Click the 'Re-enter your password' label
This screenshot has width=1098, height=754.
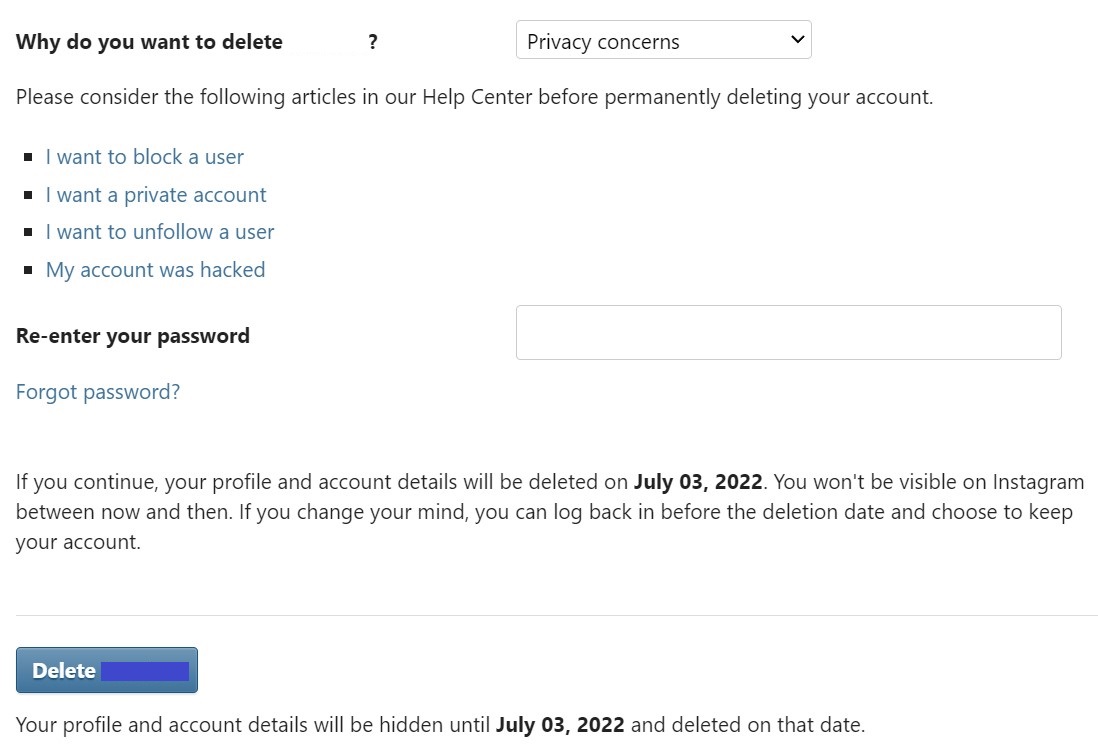133,336
